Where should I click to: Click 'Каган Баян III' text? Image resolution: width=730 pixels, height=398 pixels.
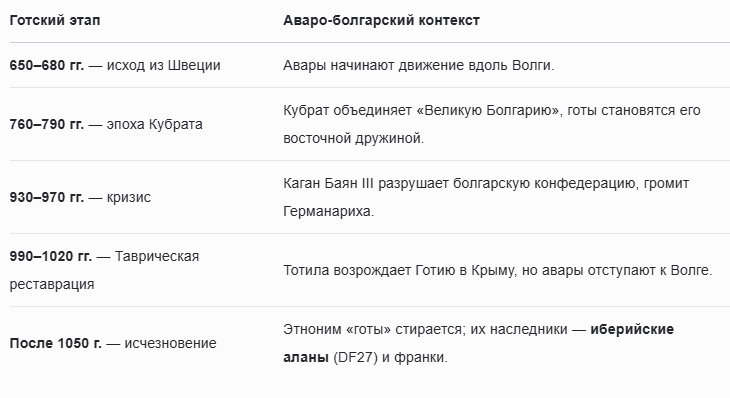328,183
